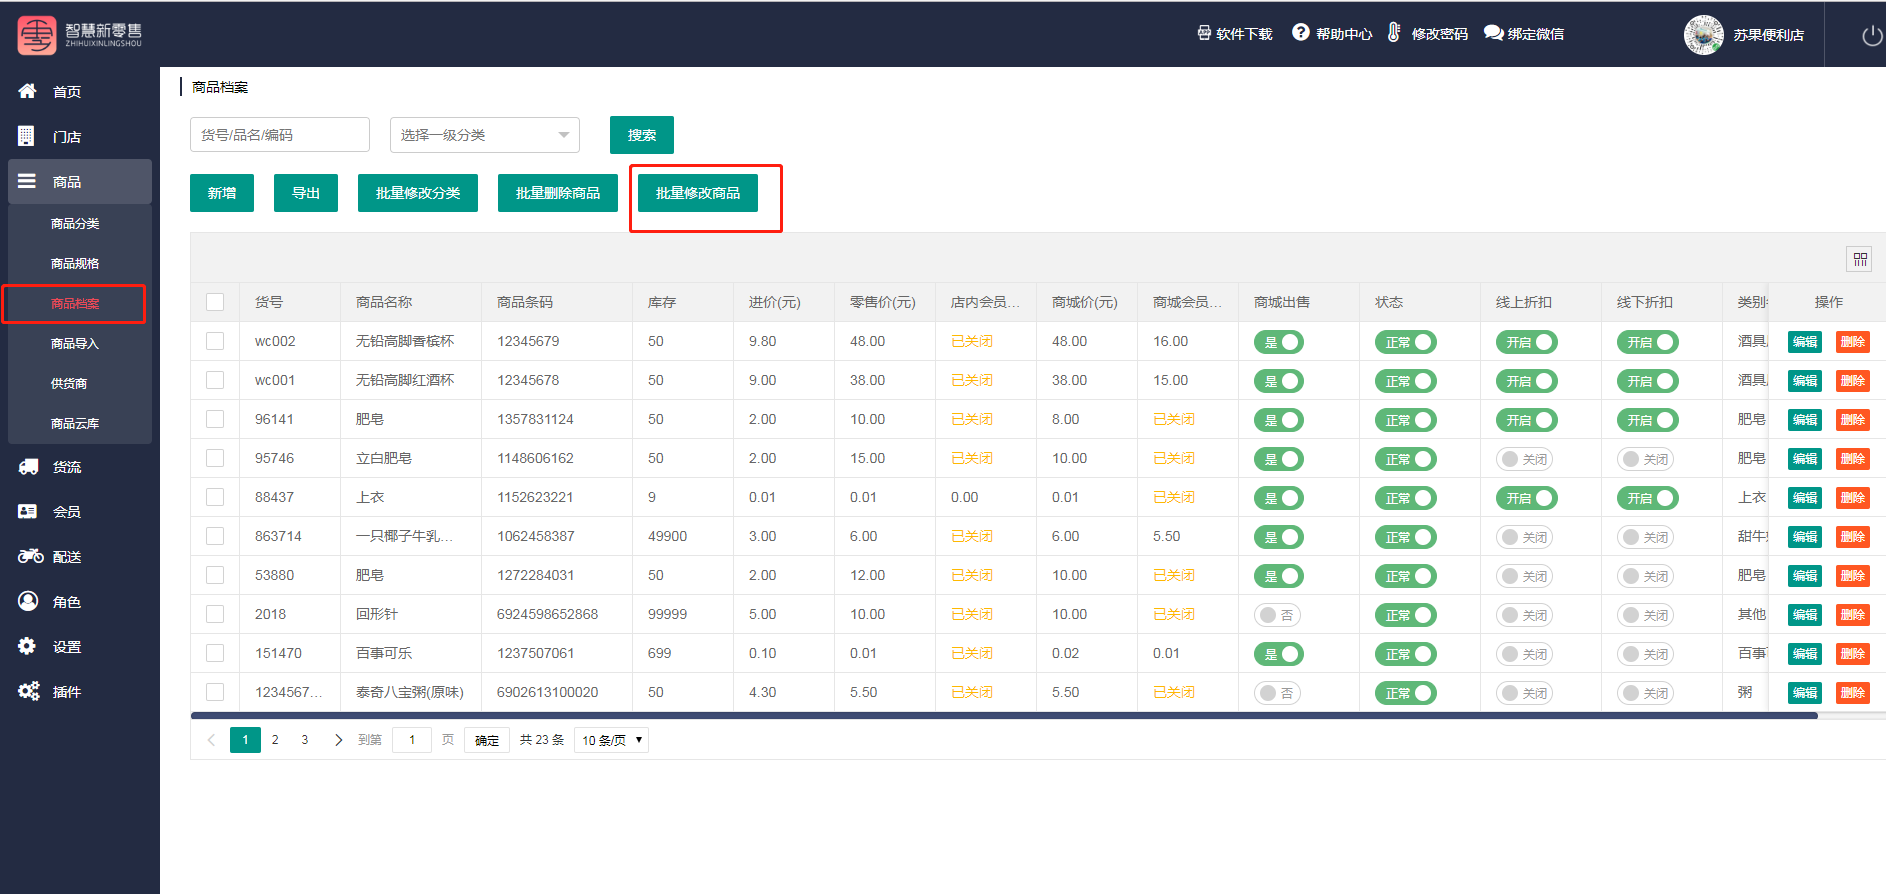Click the 批量删除商品 button
The image size is (1886, 894).
tap(558, 193)
